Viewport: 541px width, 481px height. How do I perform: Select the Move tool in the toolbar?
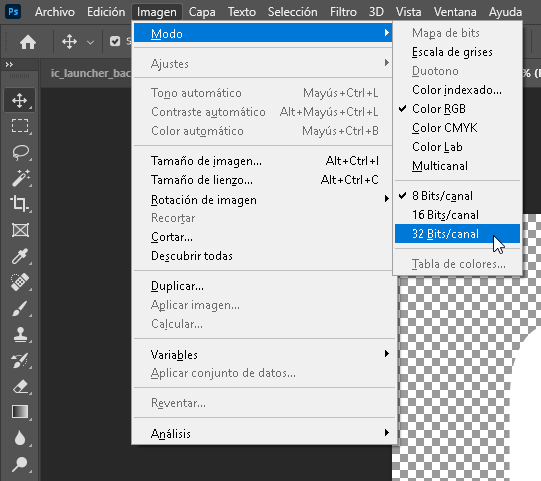[x=20, y=100]
